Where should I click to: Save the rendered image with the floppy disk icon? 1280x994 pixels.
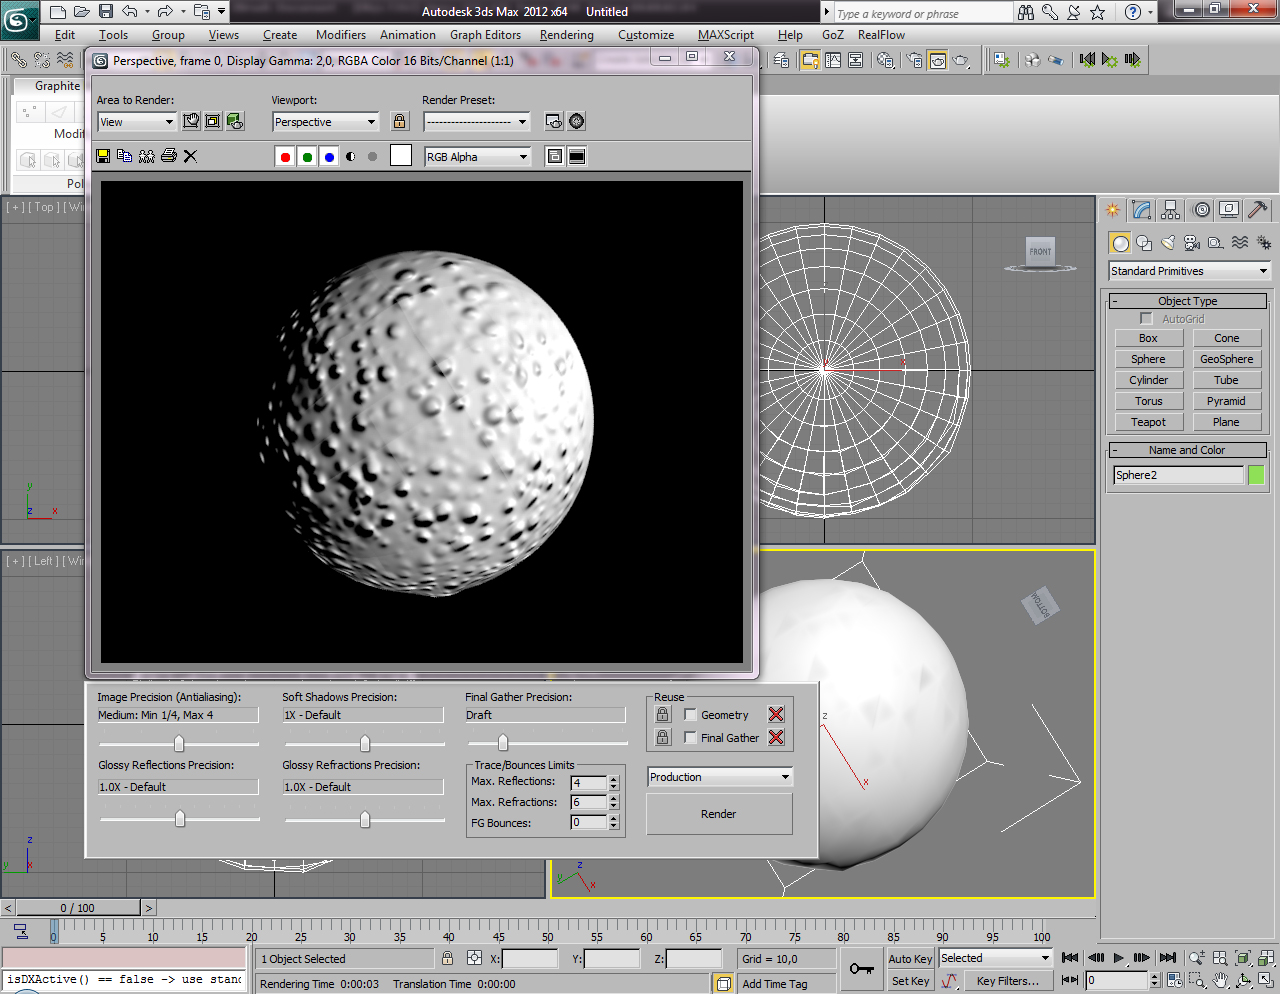(x=103, y=156)
